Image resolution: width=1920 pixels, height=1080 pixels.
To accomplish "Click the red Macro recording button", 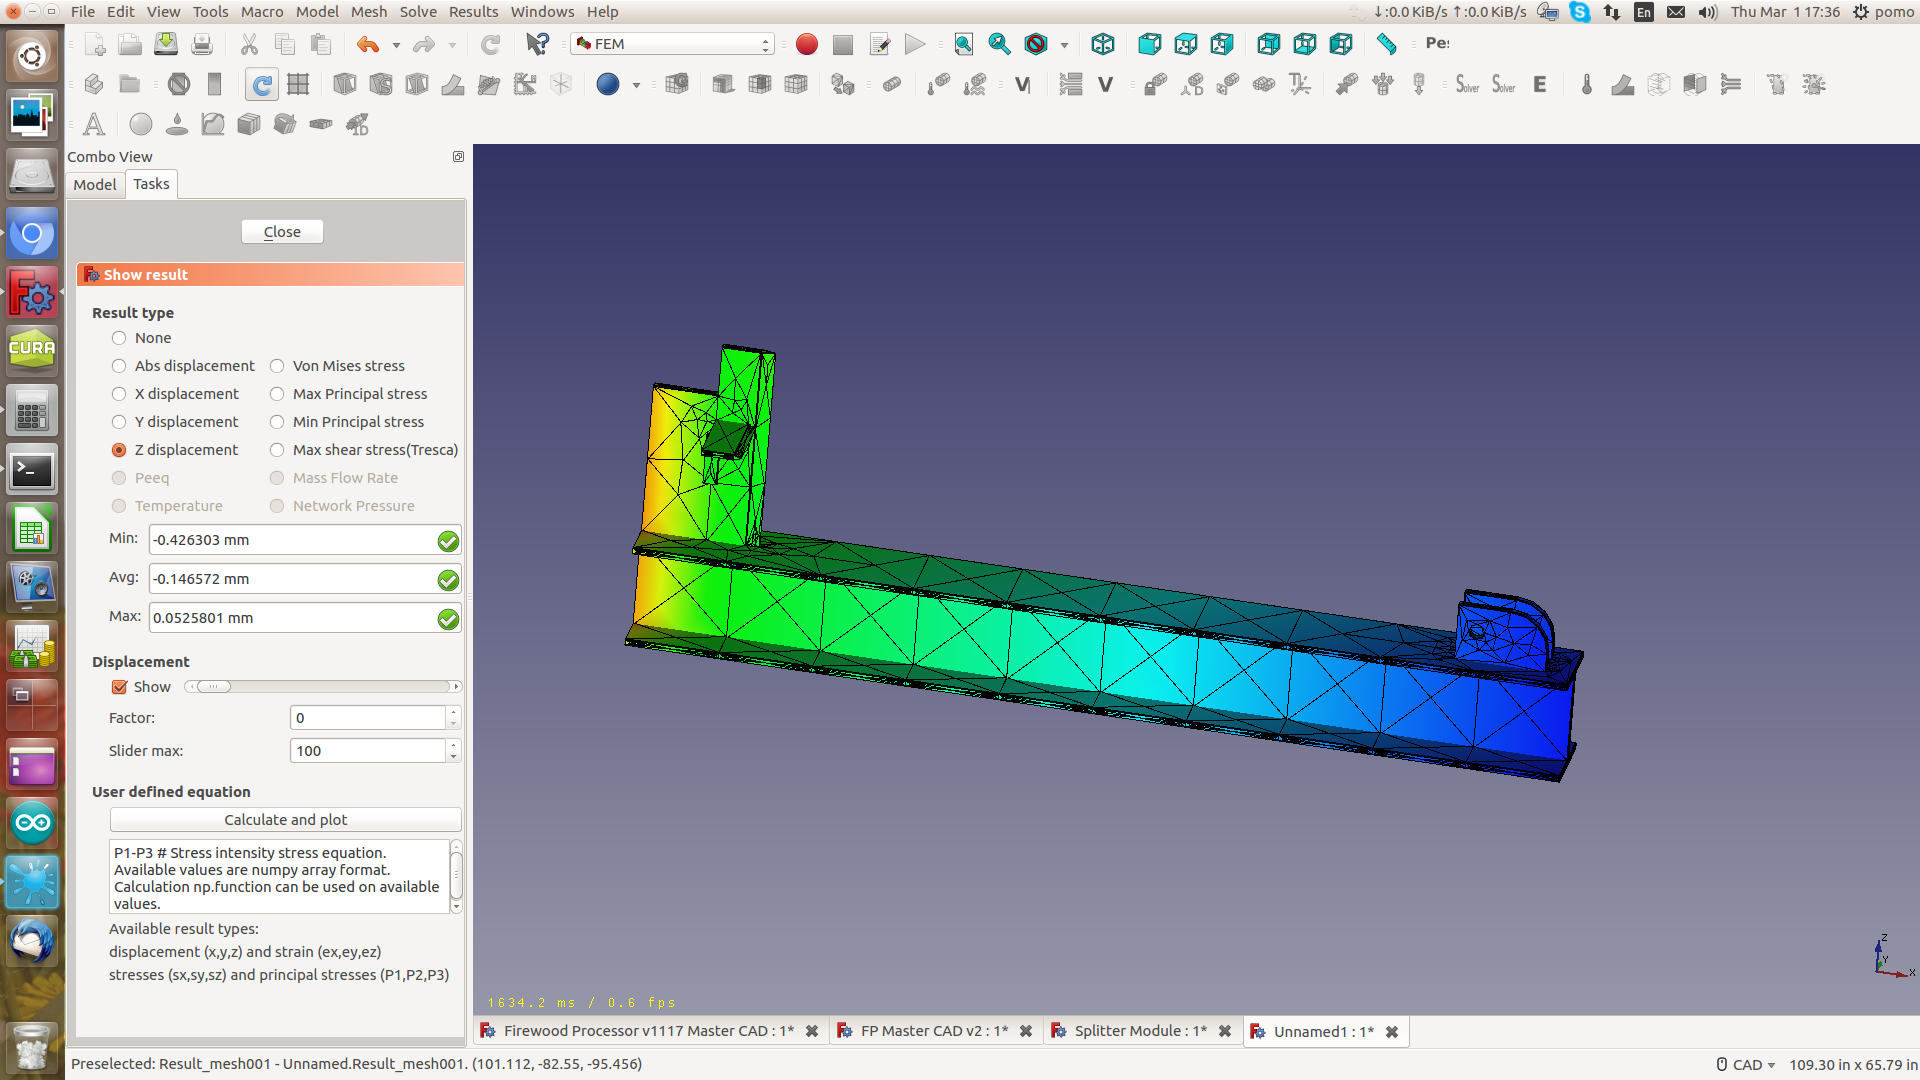I will (807, 44).
